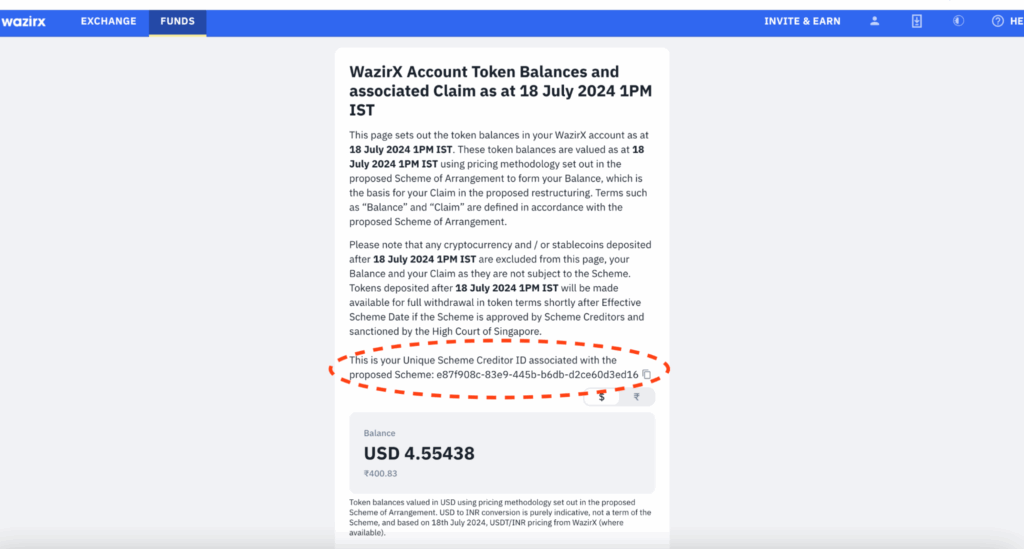Screen dimensions: 1024x549
Task: Open the EXCHANGE tab
Action: [x=108, y=22]
